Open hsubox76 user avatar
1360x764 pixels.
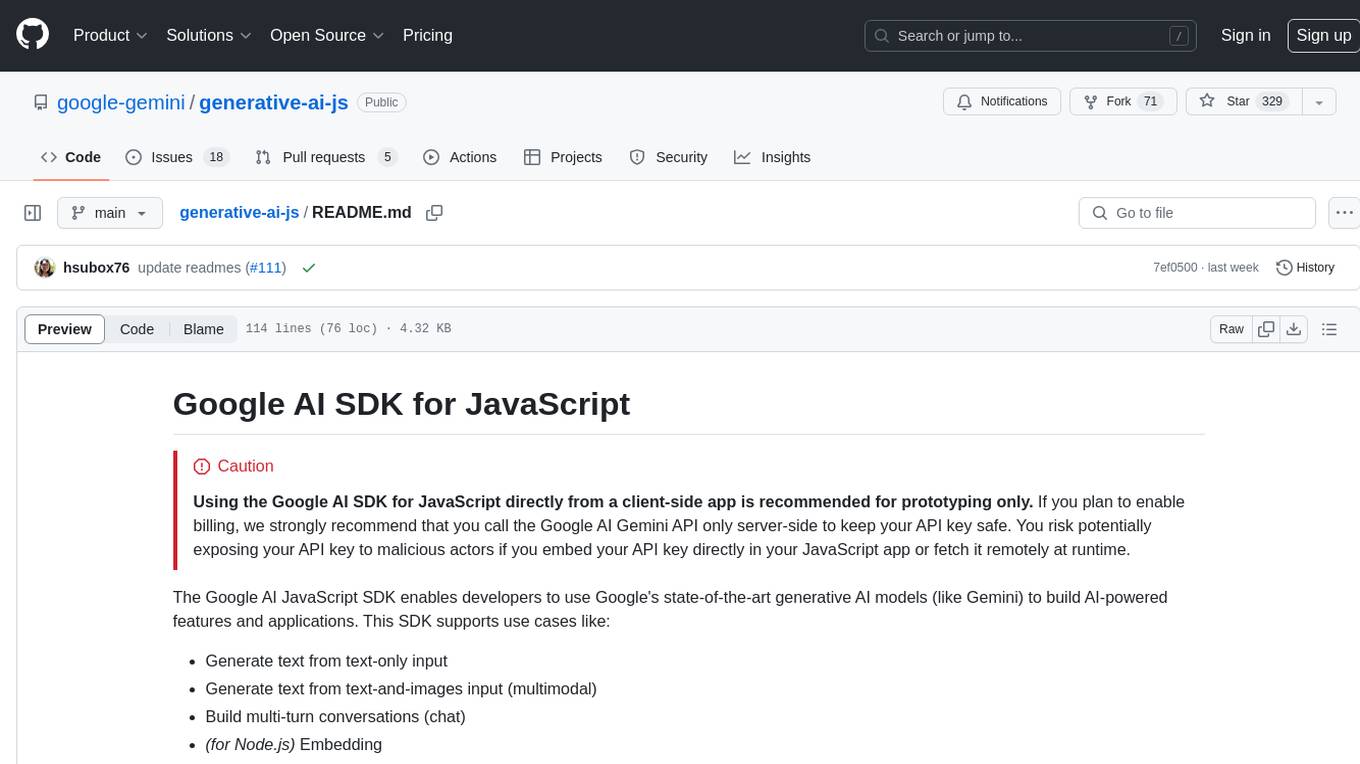(x=45, y=268)
